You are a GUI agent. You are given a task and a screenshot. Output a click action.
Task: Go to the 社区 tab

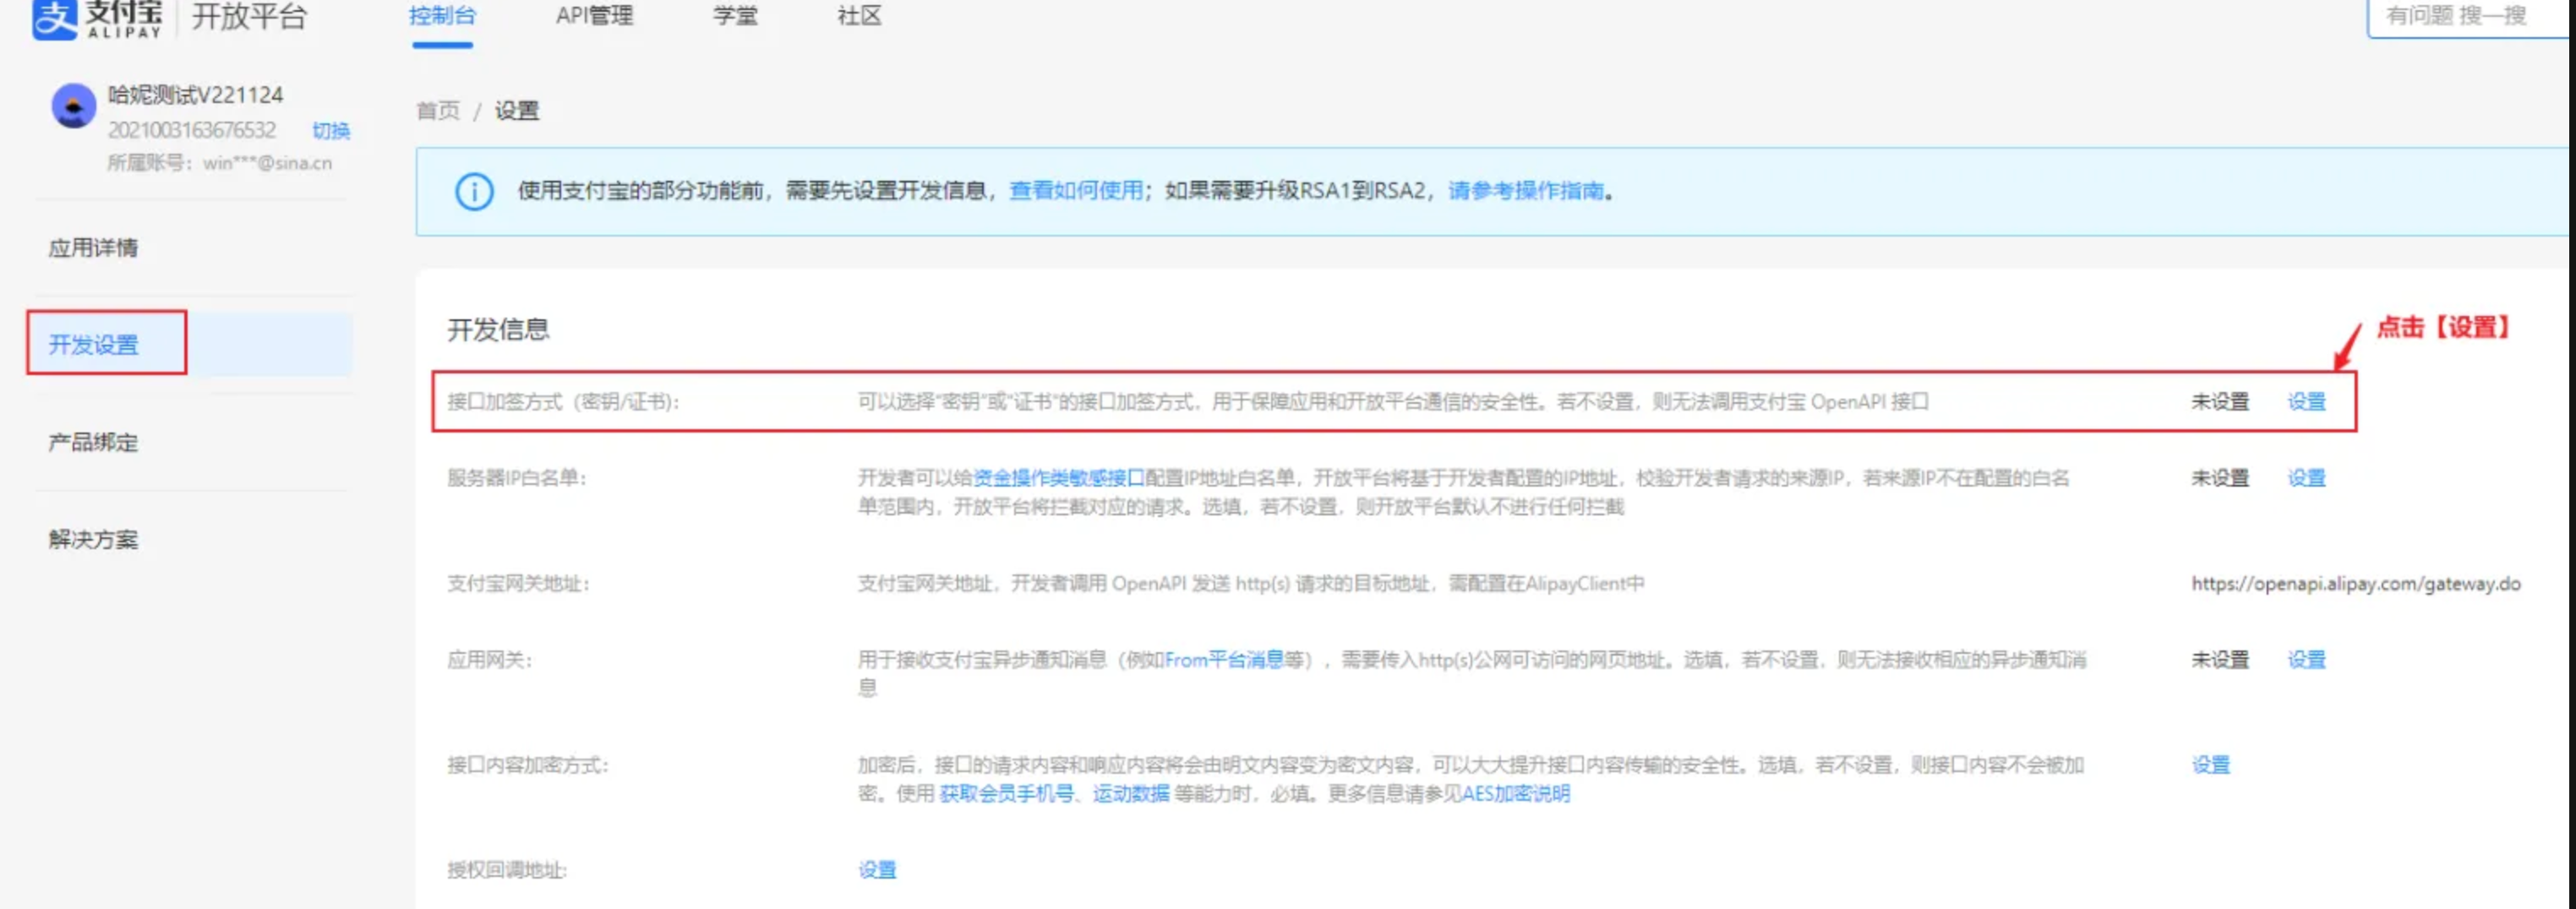point(859,16)
